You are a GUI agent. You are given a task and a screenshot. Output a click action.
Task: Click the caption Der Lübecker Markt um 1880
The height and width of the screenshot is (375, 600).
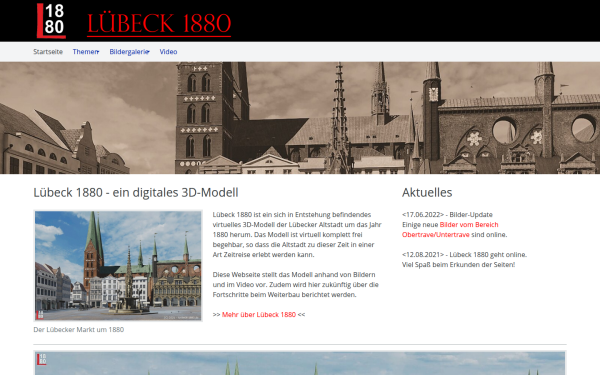[x=78, y=329]
